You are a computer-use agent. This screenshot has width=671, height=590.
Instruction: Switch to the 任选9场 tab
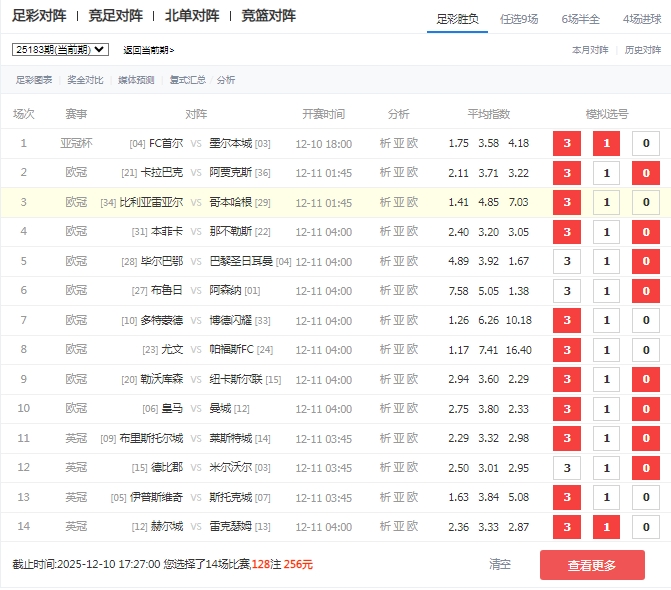525,19
